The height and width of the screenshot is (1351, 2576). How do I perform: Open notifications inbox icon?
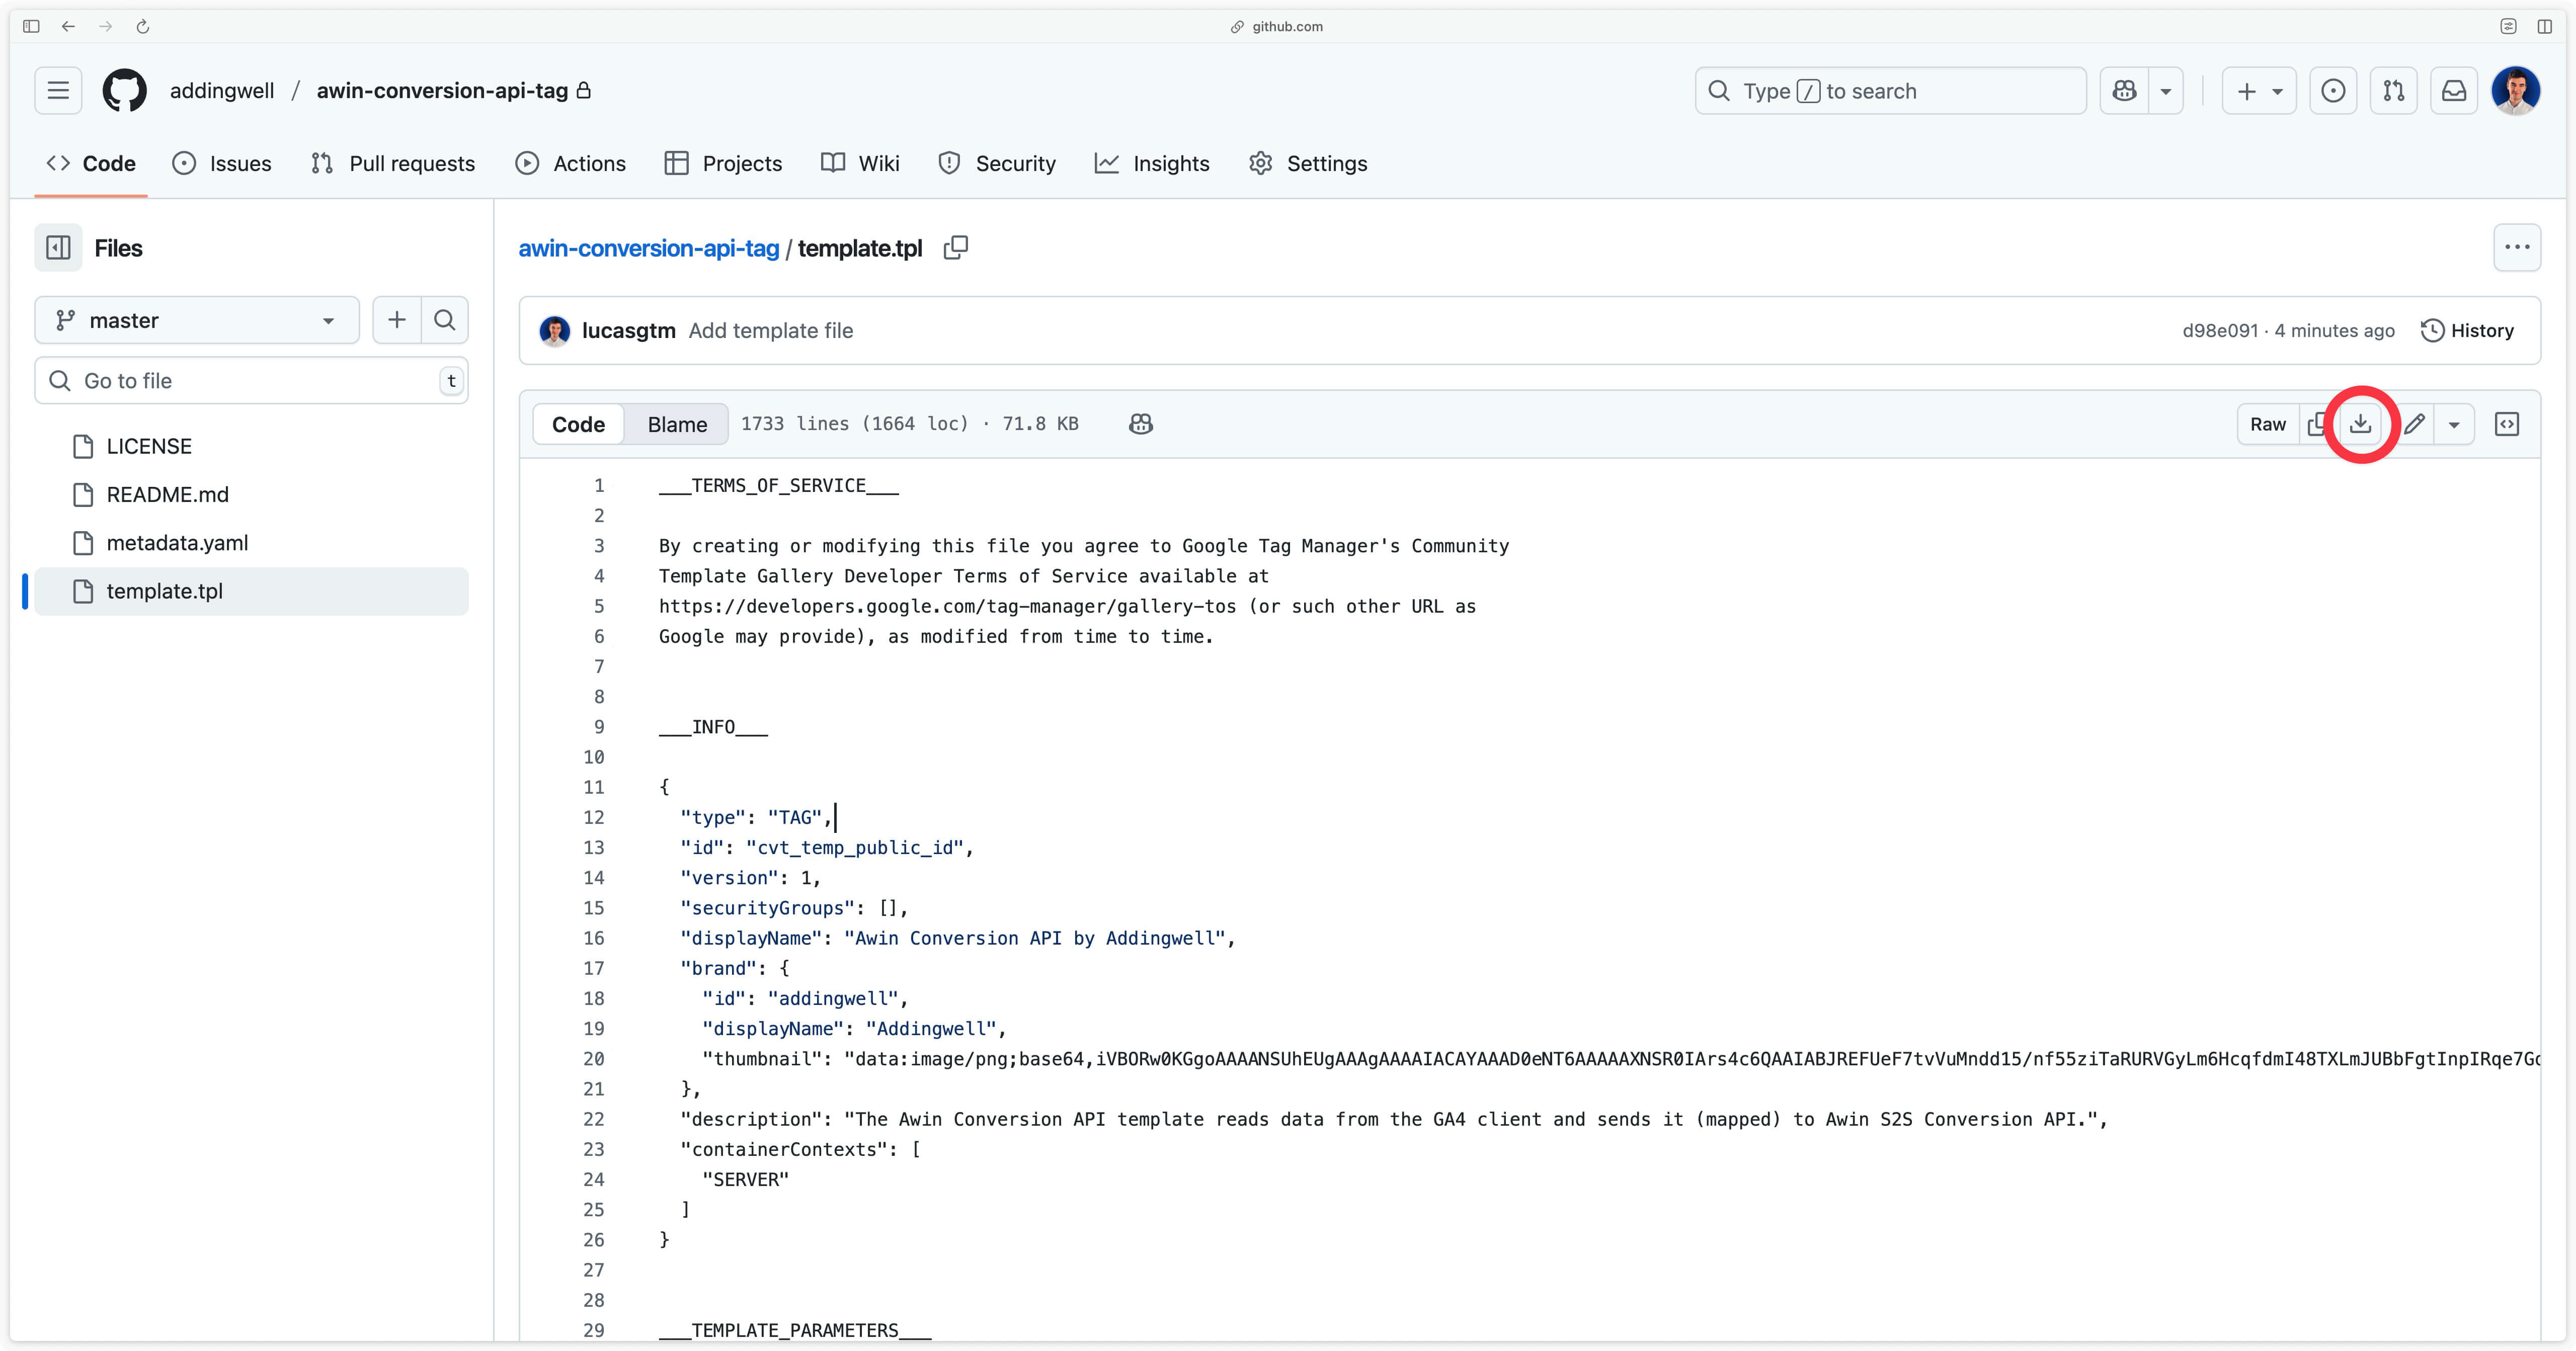(2454, 91)
